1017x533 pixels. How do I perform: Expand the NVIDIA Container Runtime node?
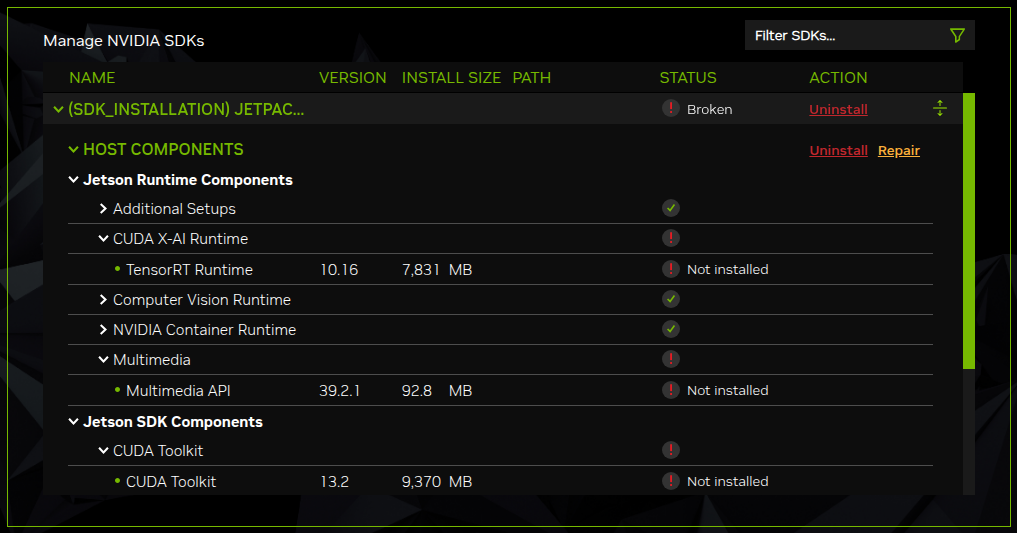click(103, 329)
